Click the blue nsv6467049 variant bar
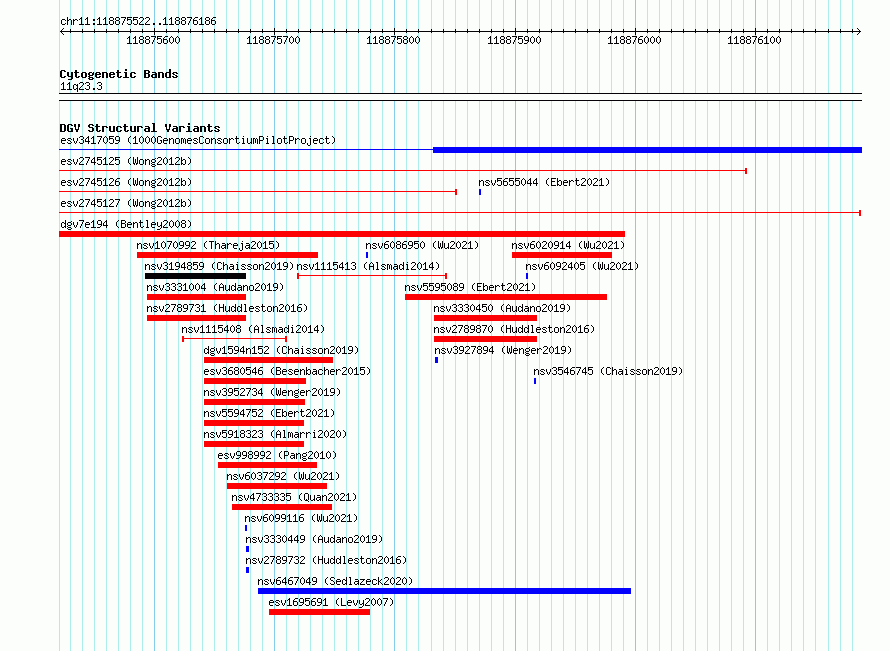The height and width of the screenshot is (651, 890). (444, 591)
